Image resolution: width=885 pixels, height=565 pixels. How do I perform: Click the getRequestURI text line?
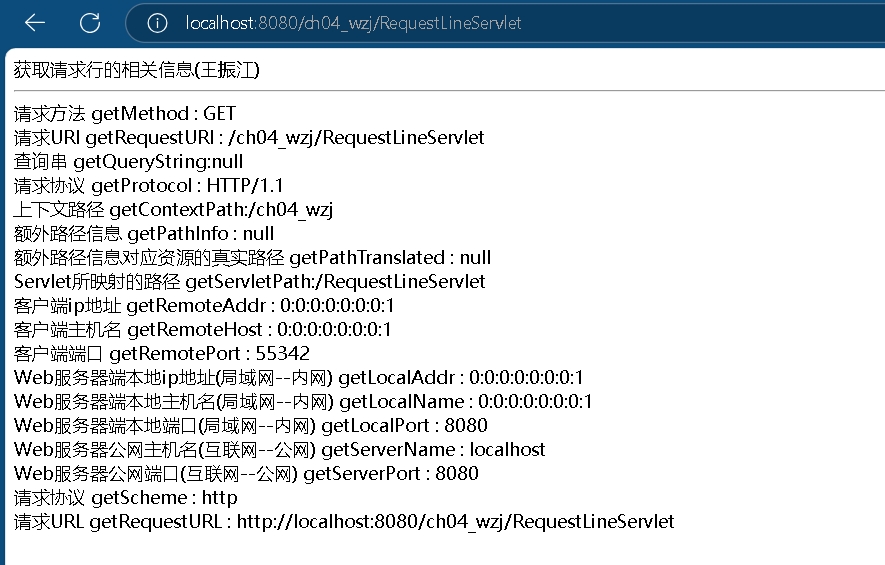coord(249,138)
